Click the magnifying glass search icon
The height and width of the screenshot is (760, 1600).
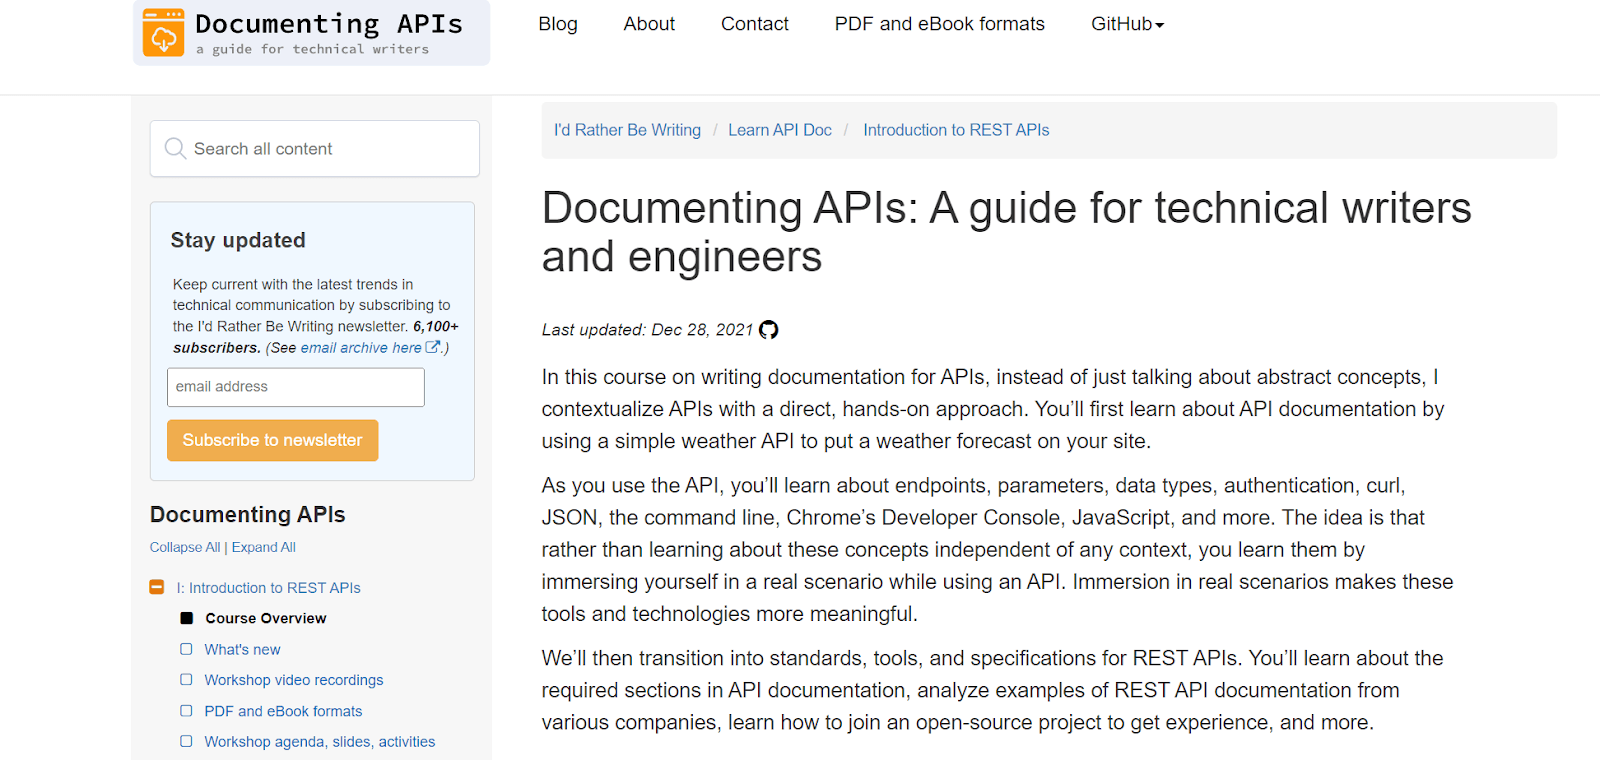point(175,148)
